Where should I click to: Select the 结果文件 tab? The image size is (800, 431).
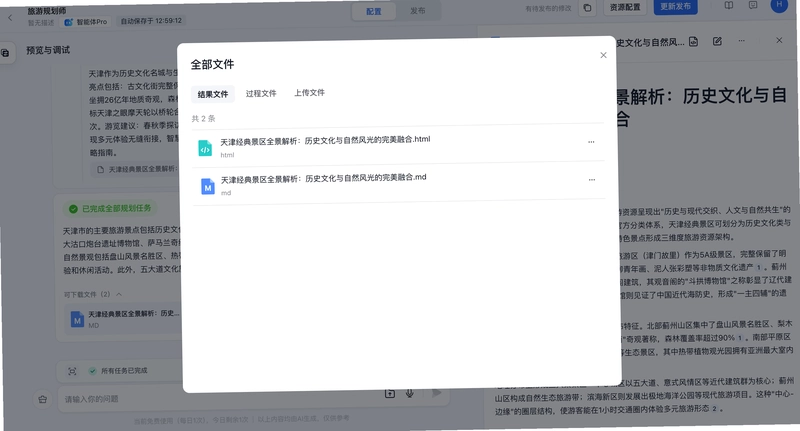[213, 94]
